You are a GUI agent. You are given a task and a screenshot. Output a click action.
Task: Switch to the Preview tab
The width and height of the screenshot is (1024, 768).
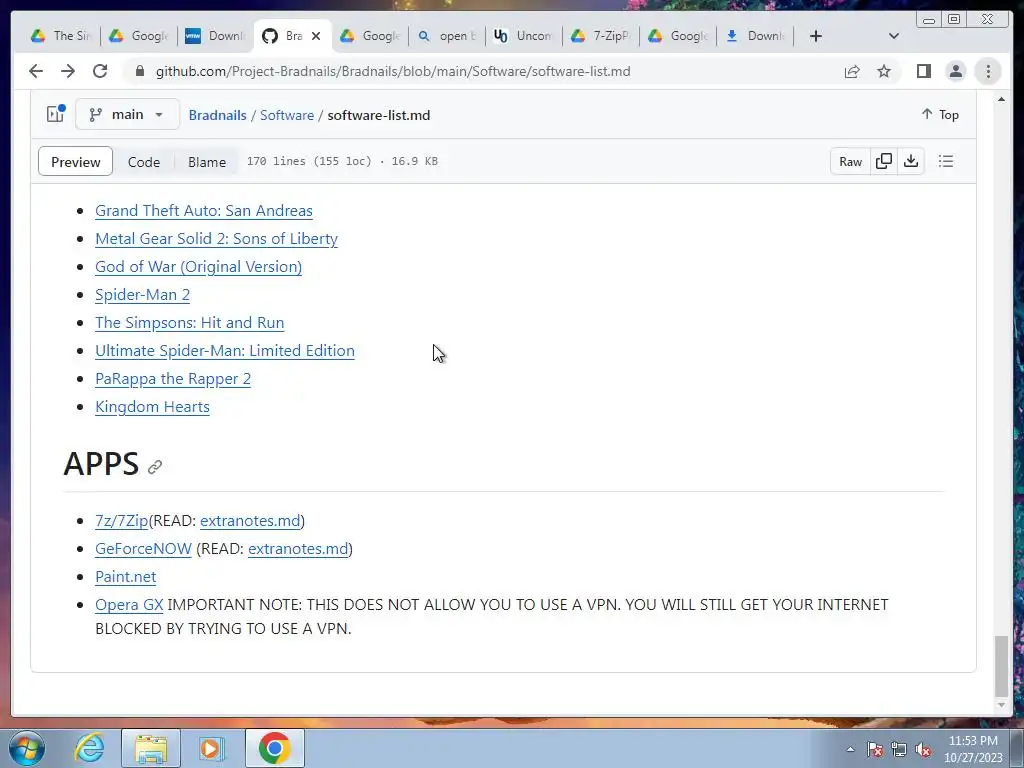point(76,162)
